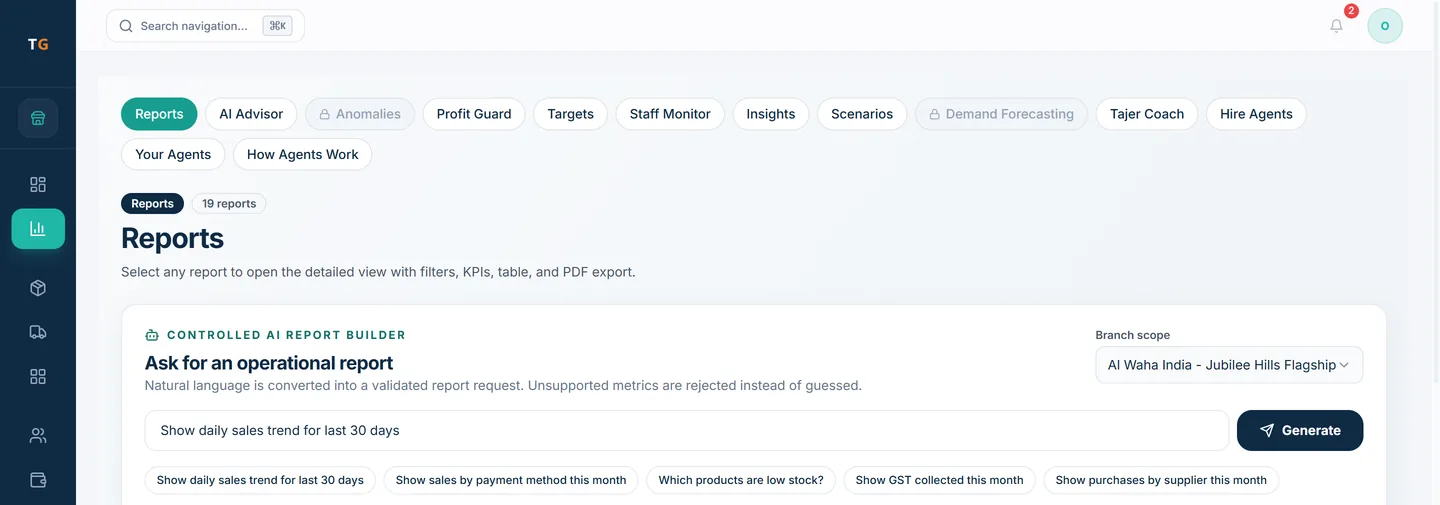The image size is (1440, 505).
Task: Open the people/users icon in sidebar
Action: 38,436
